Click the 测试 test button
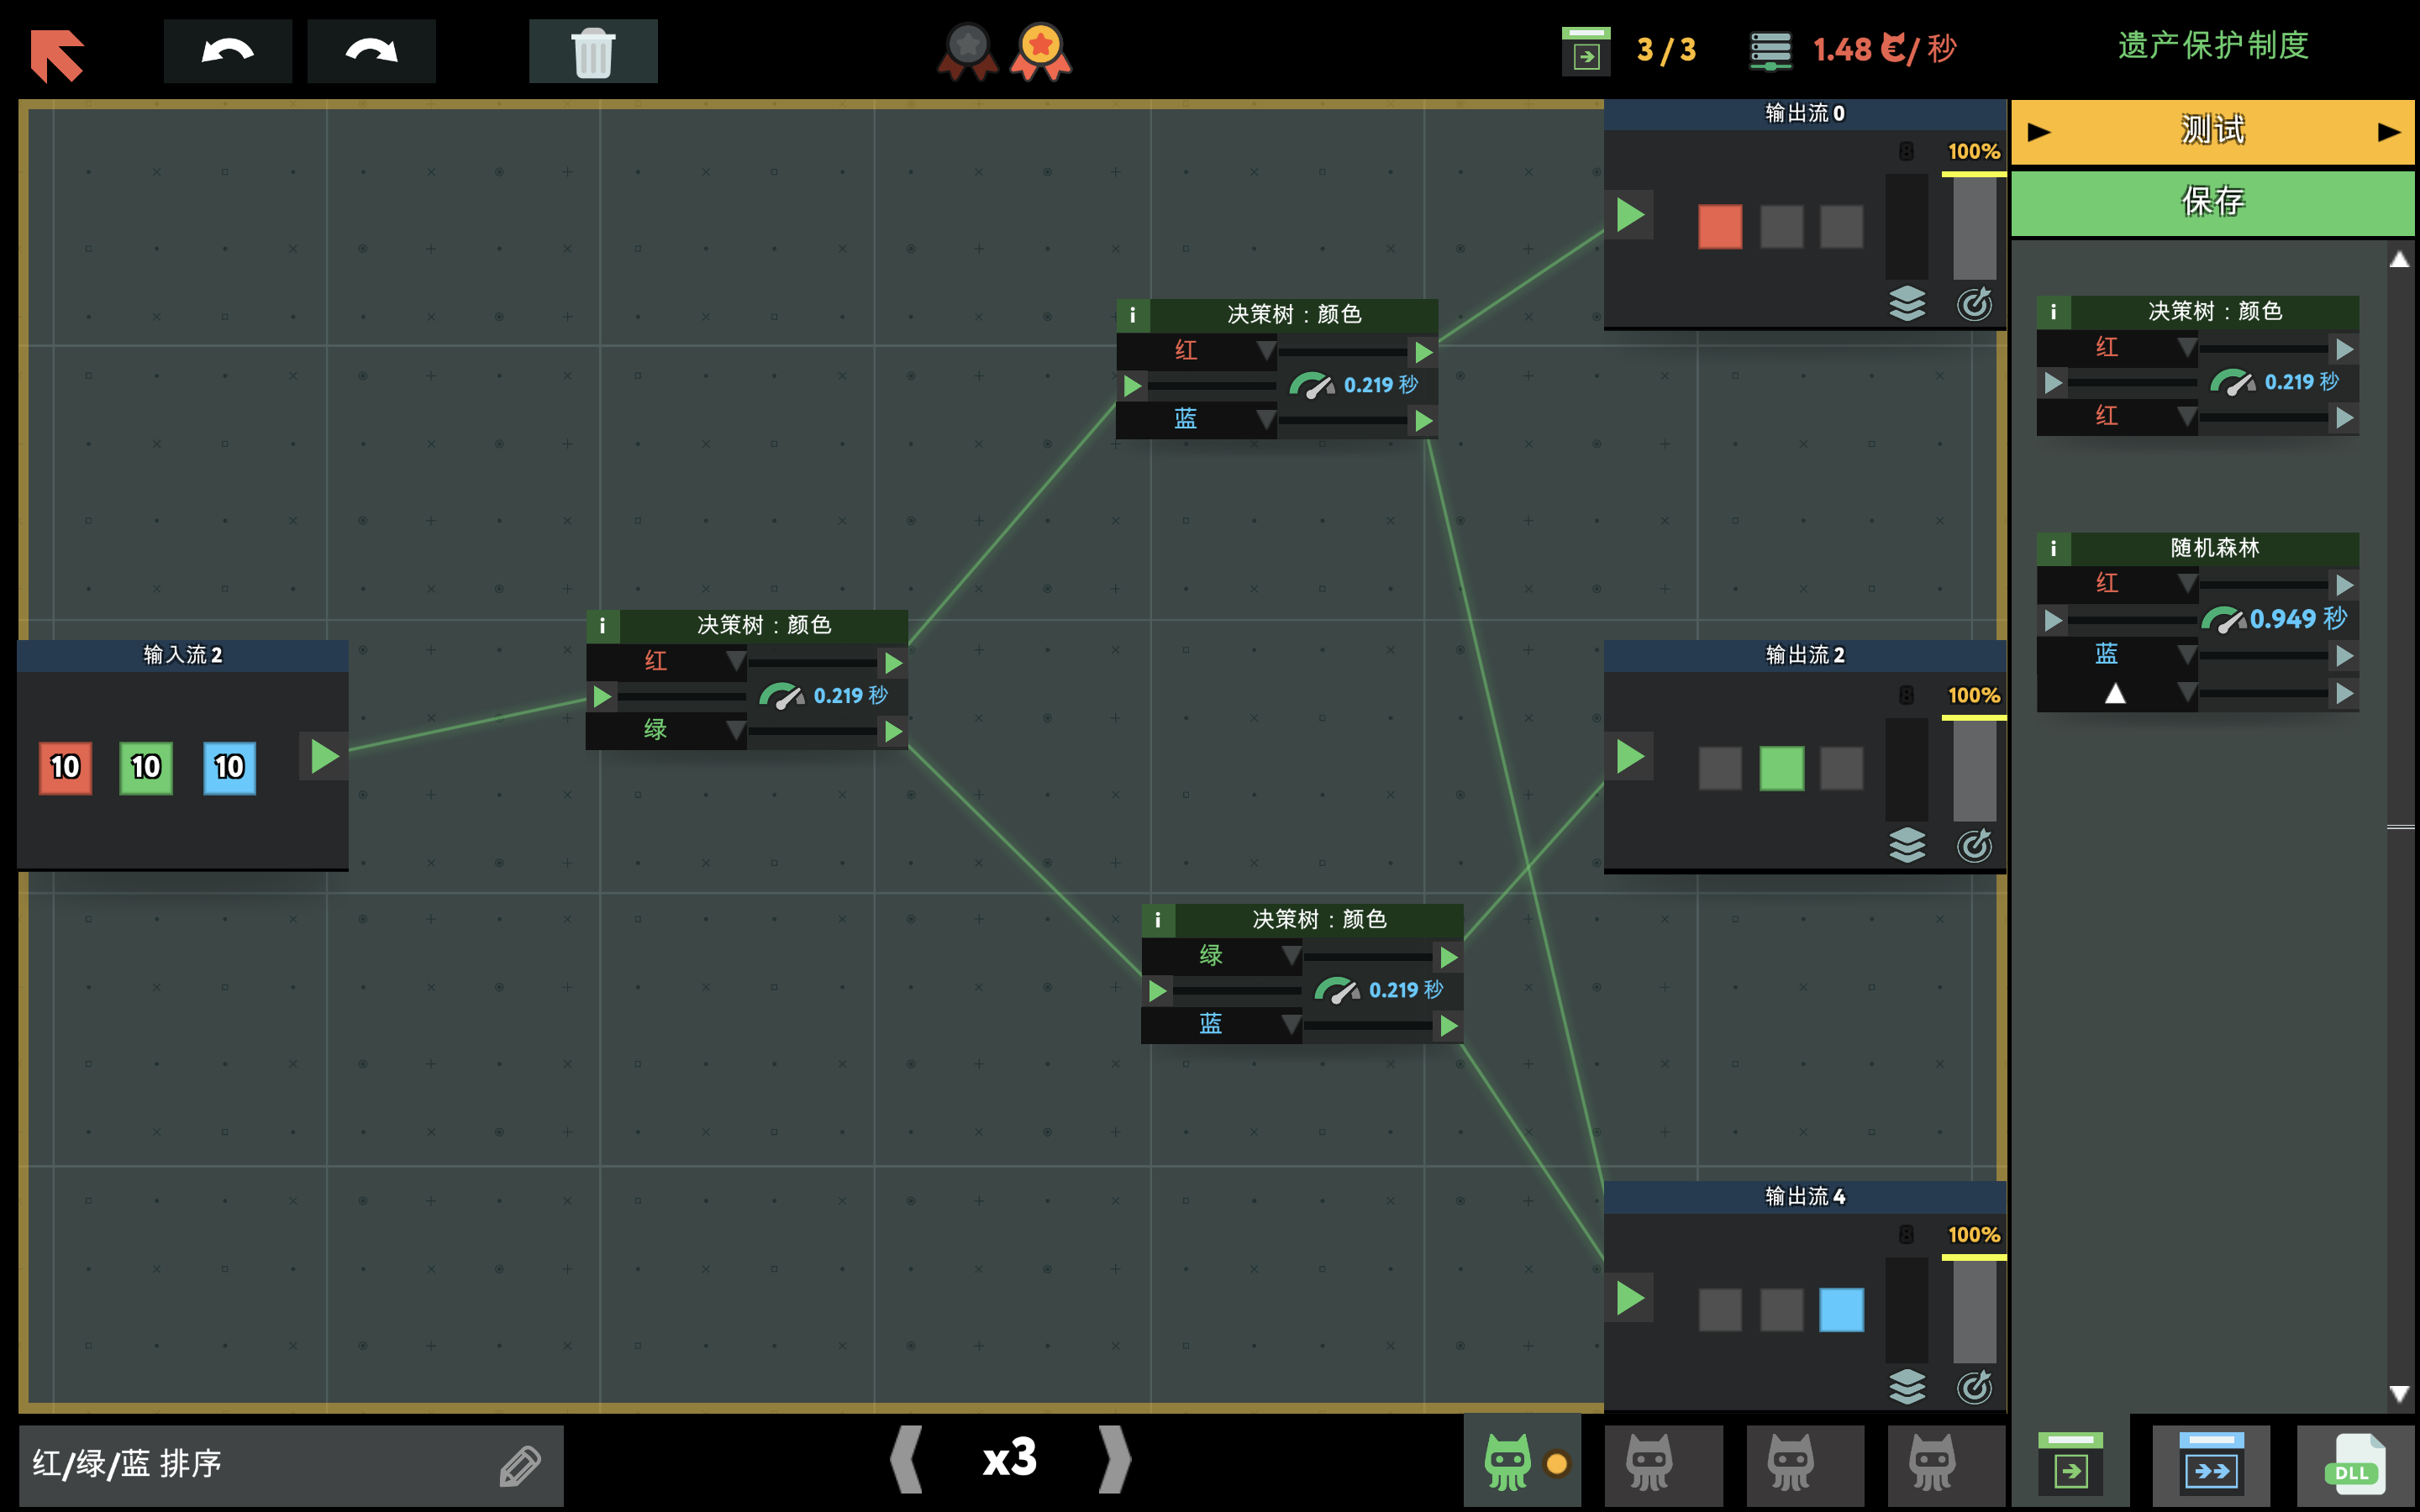2420x1512 pixels. coord(2212,131)
